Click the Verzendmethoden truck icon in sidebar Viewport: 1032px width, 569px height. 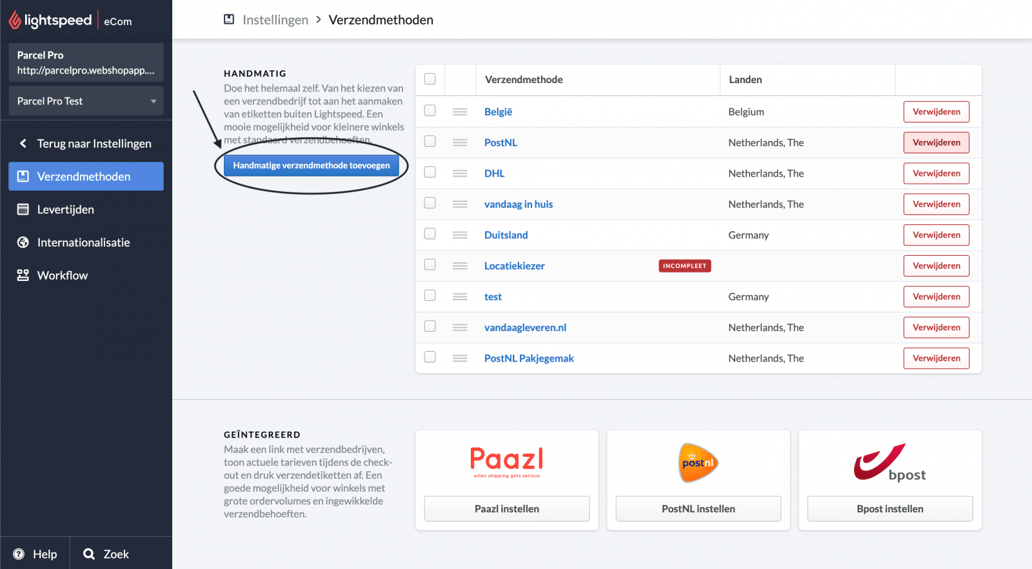23,177
